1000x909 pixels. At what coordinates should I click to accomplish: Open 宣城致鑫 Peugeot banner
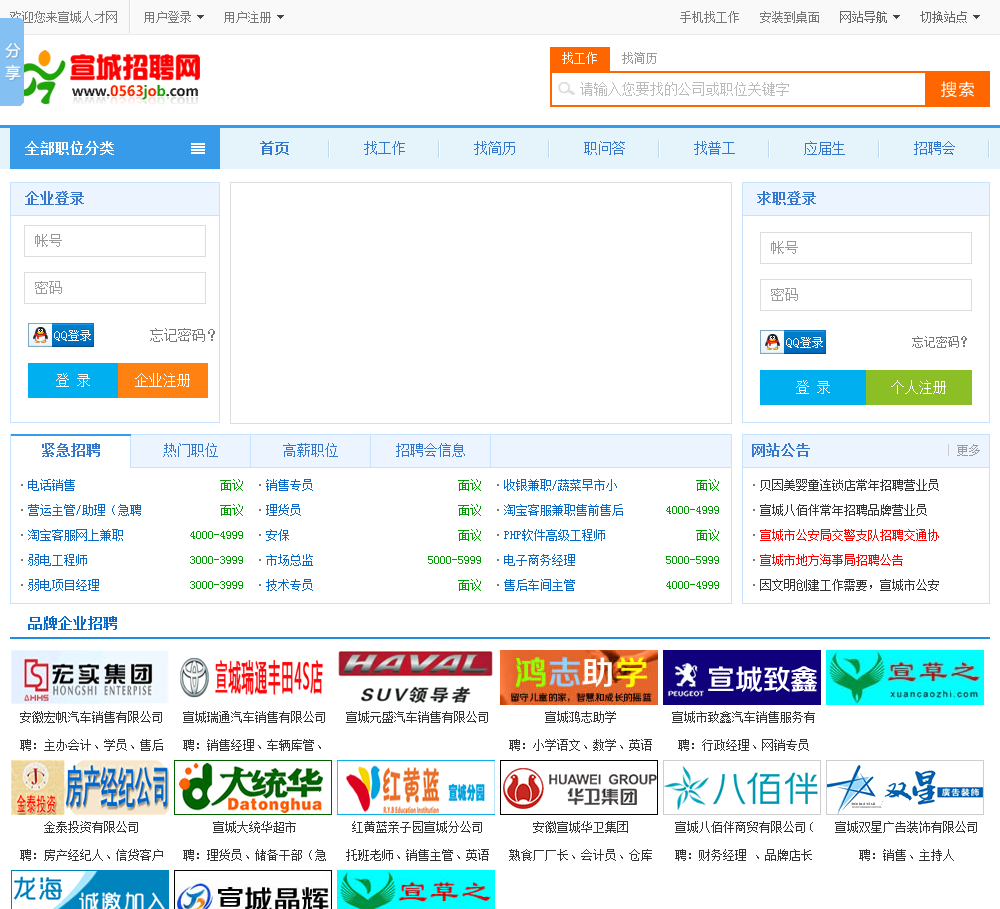point(742,677)
